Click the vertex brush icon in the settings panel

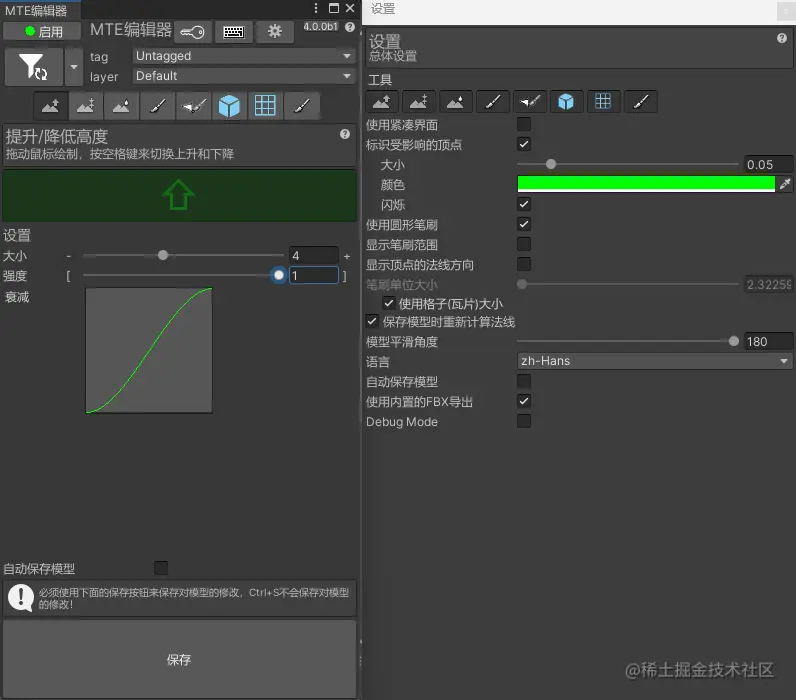coord(529,102)
